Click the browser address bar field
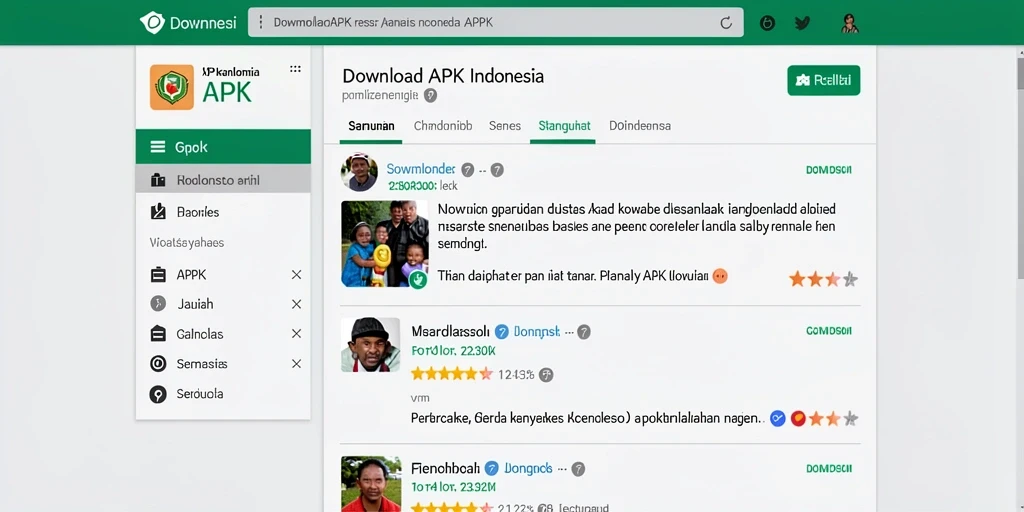The width and height of the screenshot is (1024, 512). (x=496, y=23)
